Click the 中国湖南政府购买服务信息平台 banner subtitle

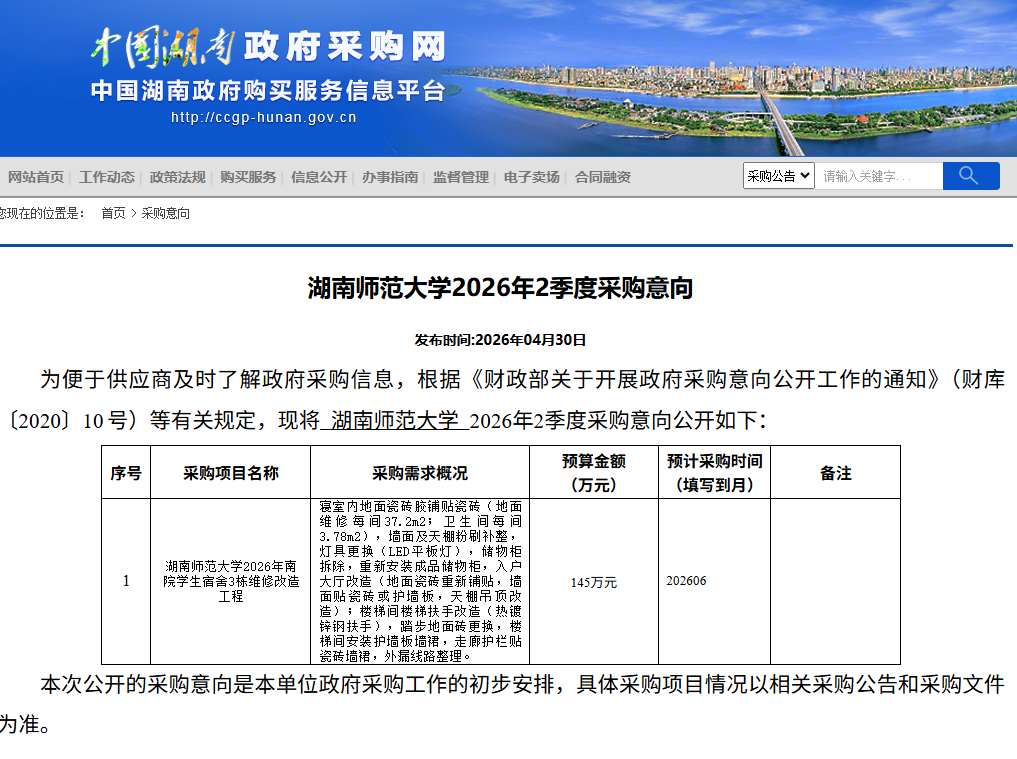coord(268,90)
